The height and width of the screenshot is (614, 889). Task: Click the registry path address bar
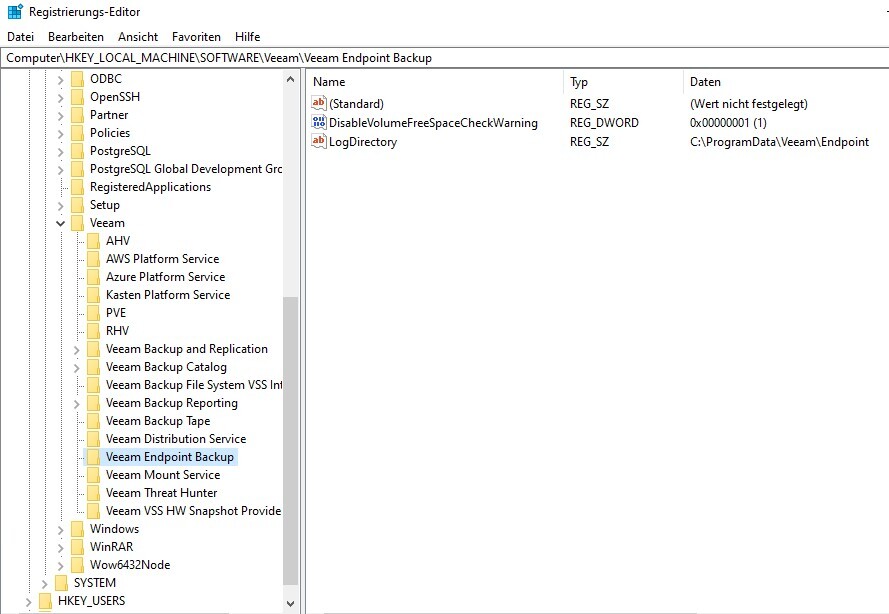pyautogui.click(x=444, y=58)
